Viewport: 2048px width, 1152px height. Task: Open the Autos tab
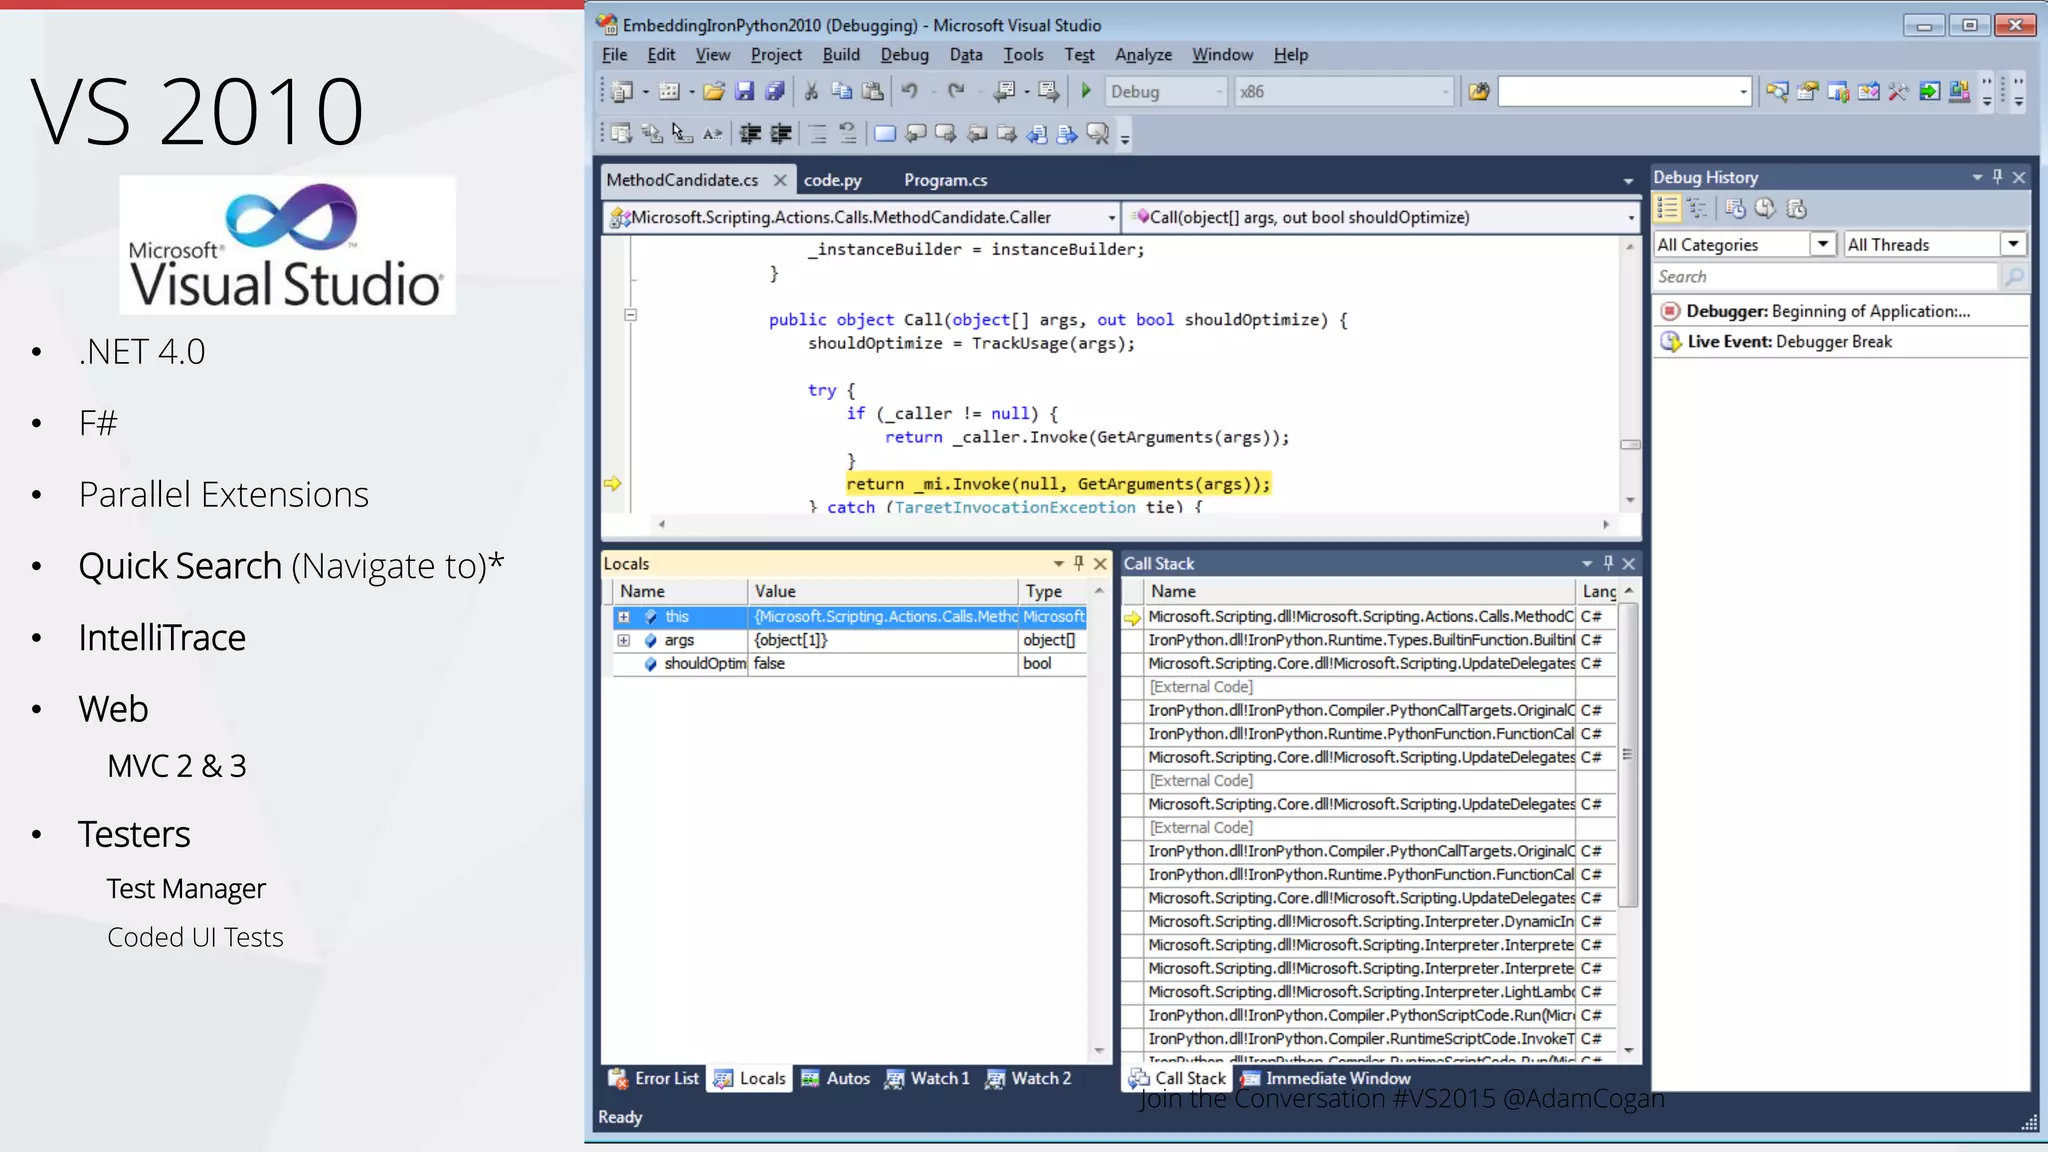[836, 1078]
